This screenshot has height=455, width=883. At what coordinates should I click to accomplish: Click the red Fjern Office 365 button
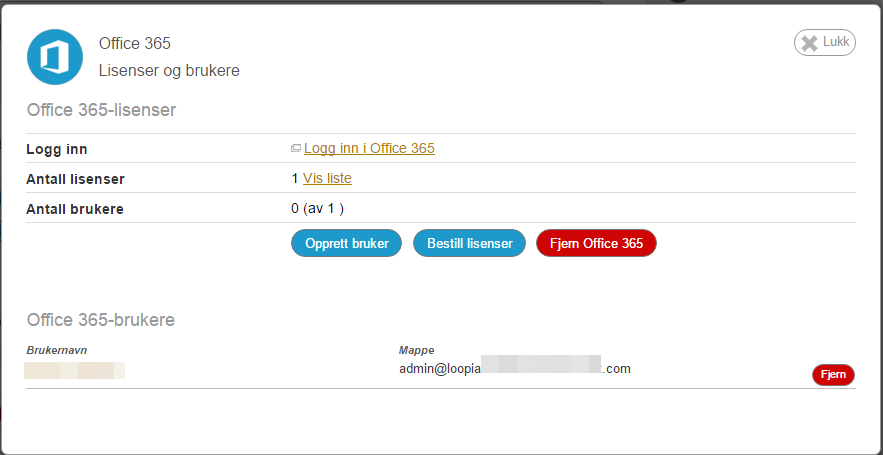(x=596, y=243)
